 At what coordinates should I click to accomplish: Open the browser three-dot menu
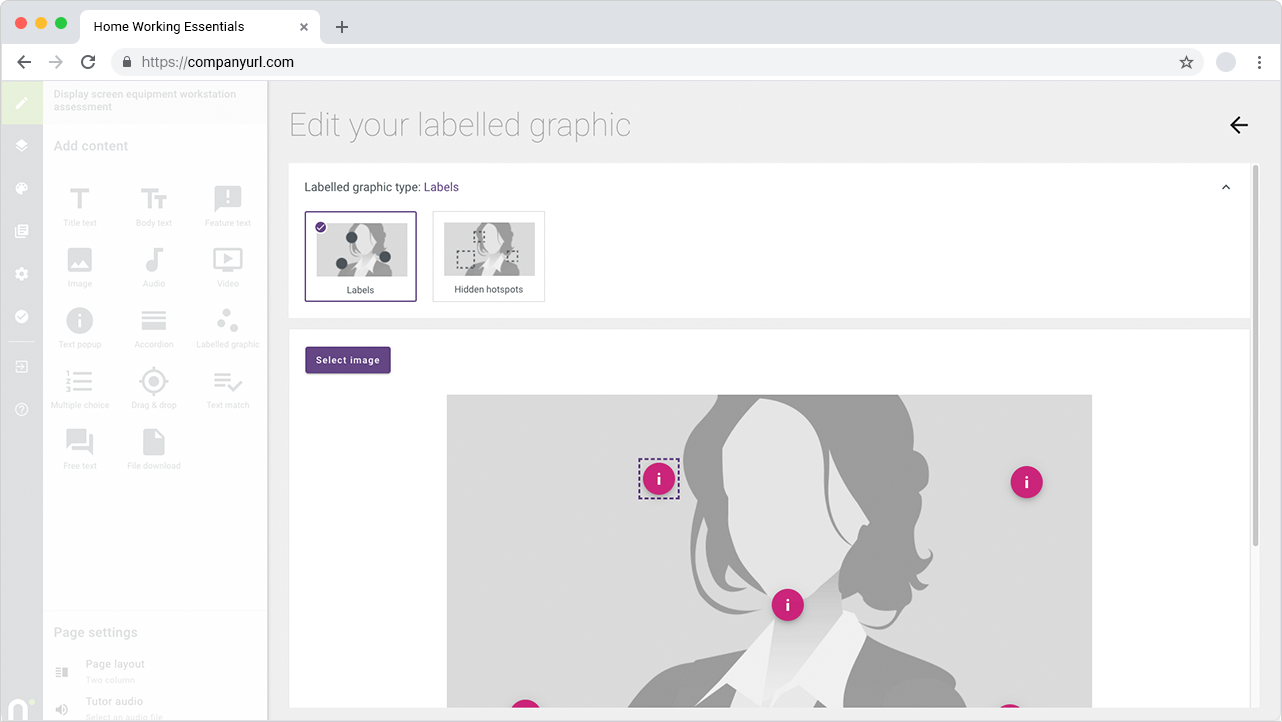click(x=1259, y=62)
